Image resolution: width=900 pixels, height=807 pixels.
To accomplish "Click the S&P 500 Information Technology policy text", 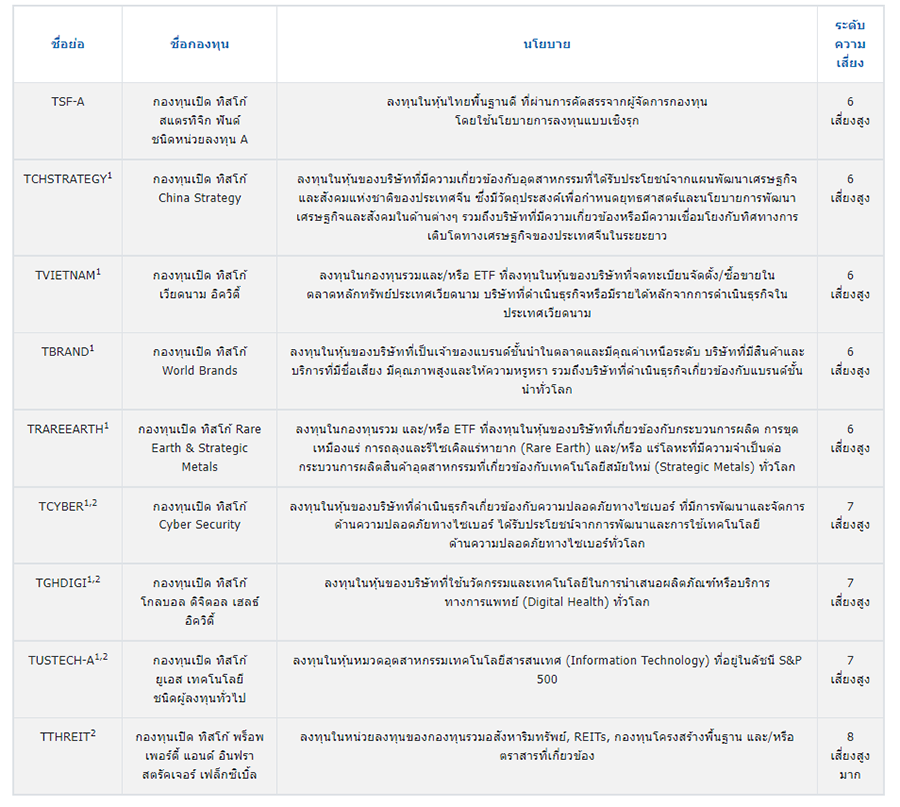I will tap(546, 669).
